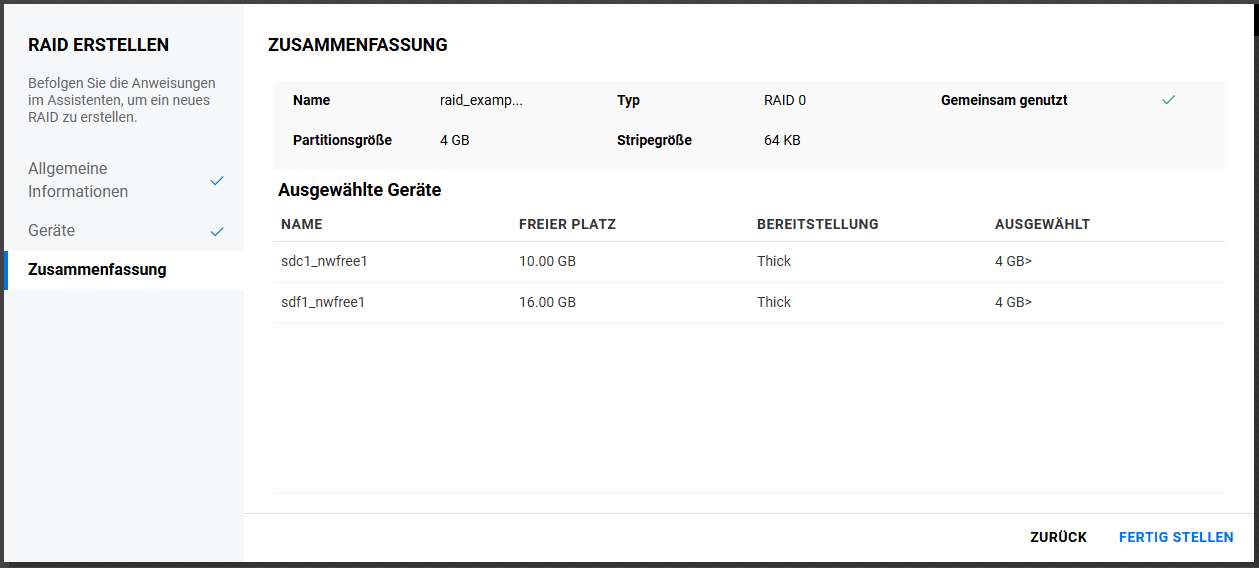Click the truncated RAID name raid_examp...
Image resolution: width=1259 pixels, height=568 pixels.
pyautogui.click(x=481, y=100)
